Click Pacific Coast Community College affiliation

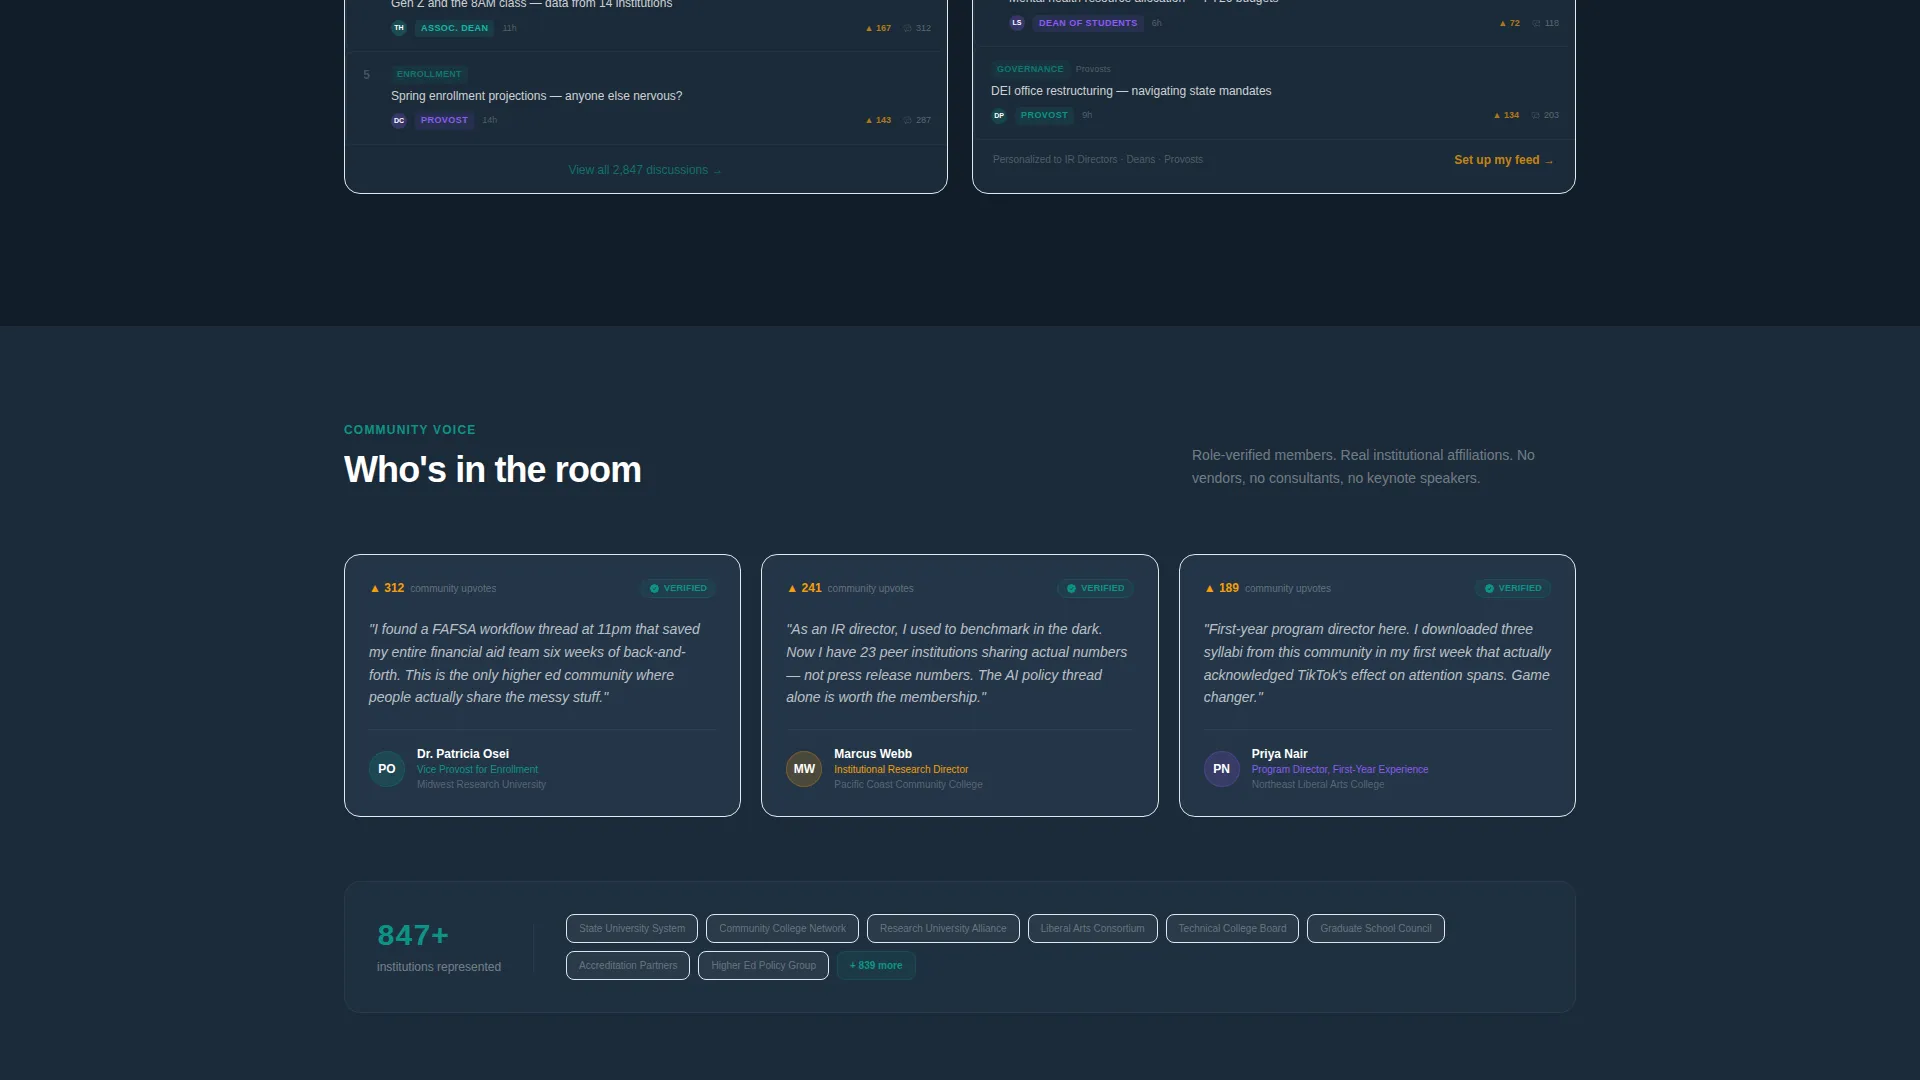click(x=908, y=785)
